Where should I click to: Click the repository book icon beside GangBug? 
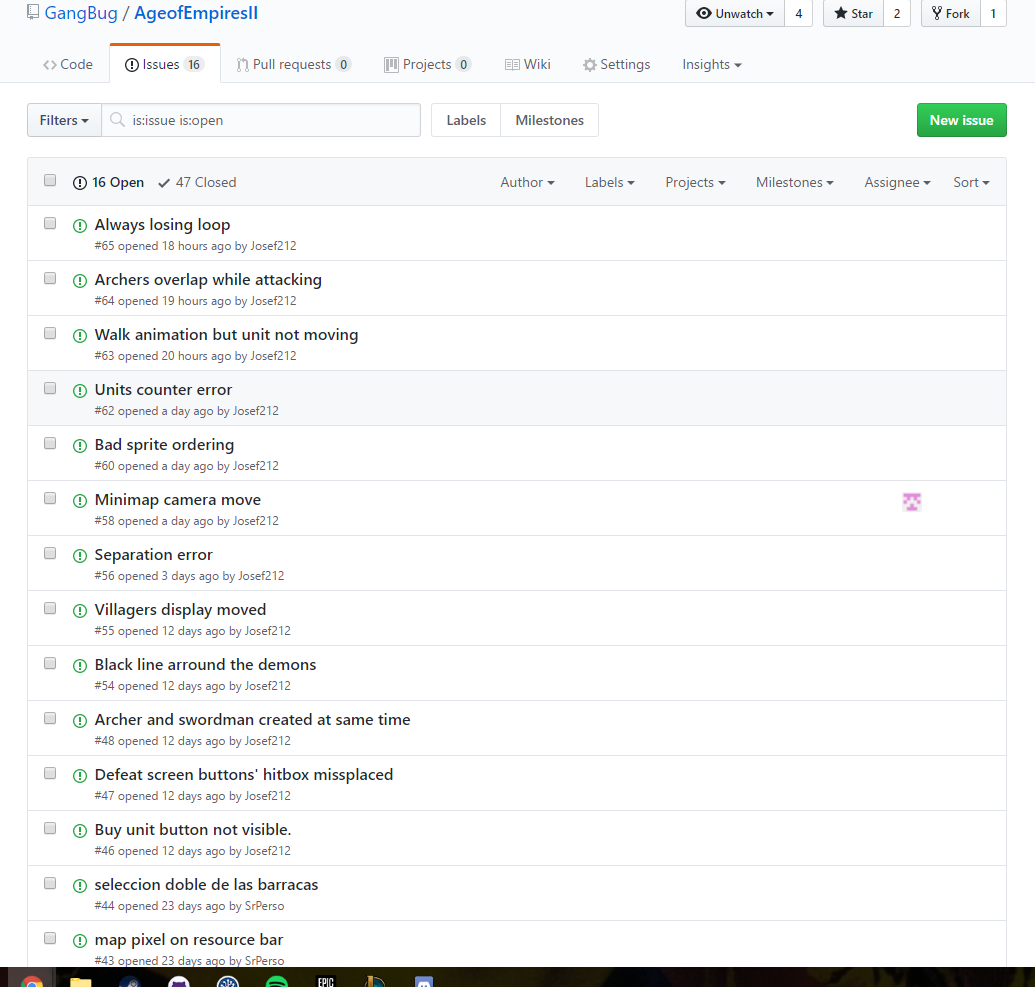point(32,13)
